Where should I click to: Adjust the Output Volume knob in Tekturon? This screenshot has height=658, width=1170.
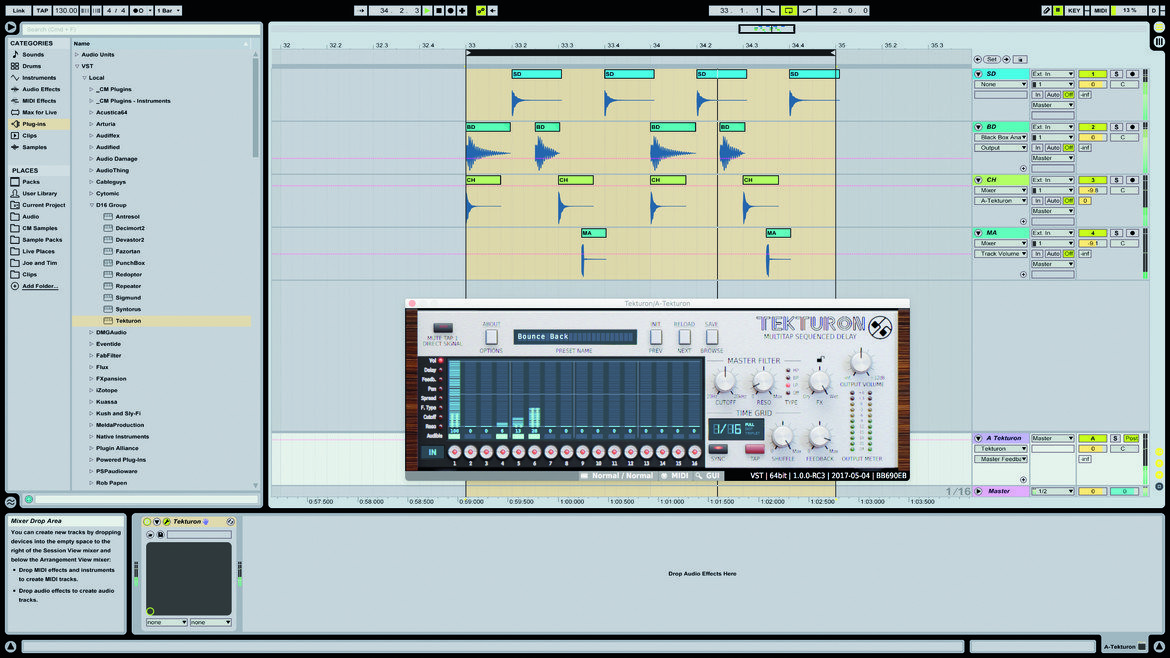coord(860,363)
